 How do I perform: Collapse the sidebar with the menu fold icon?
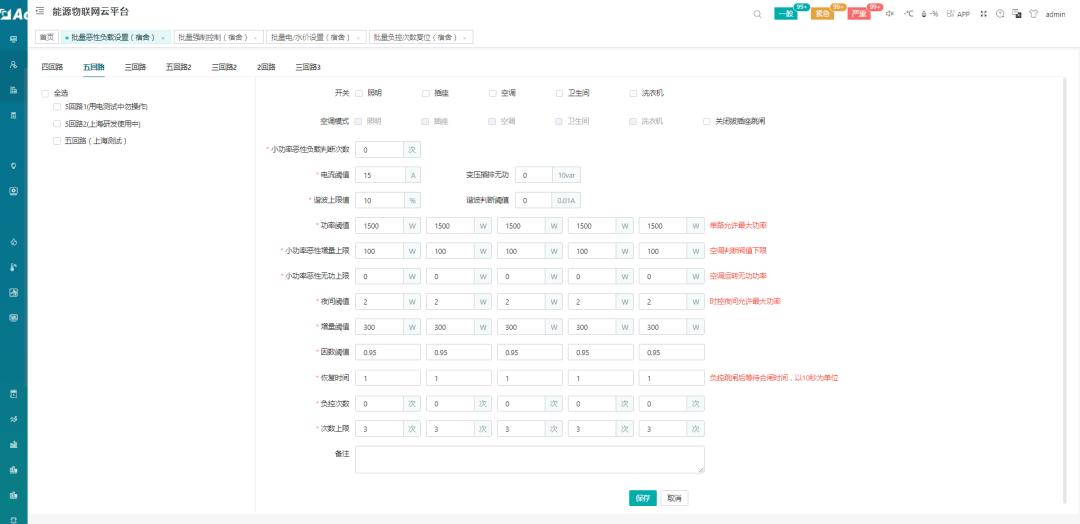click(x=40, y=11)
